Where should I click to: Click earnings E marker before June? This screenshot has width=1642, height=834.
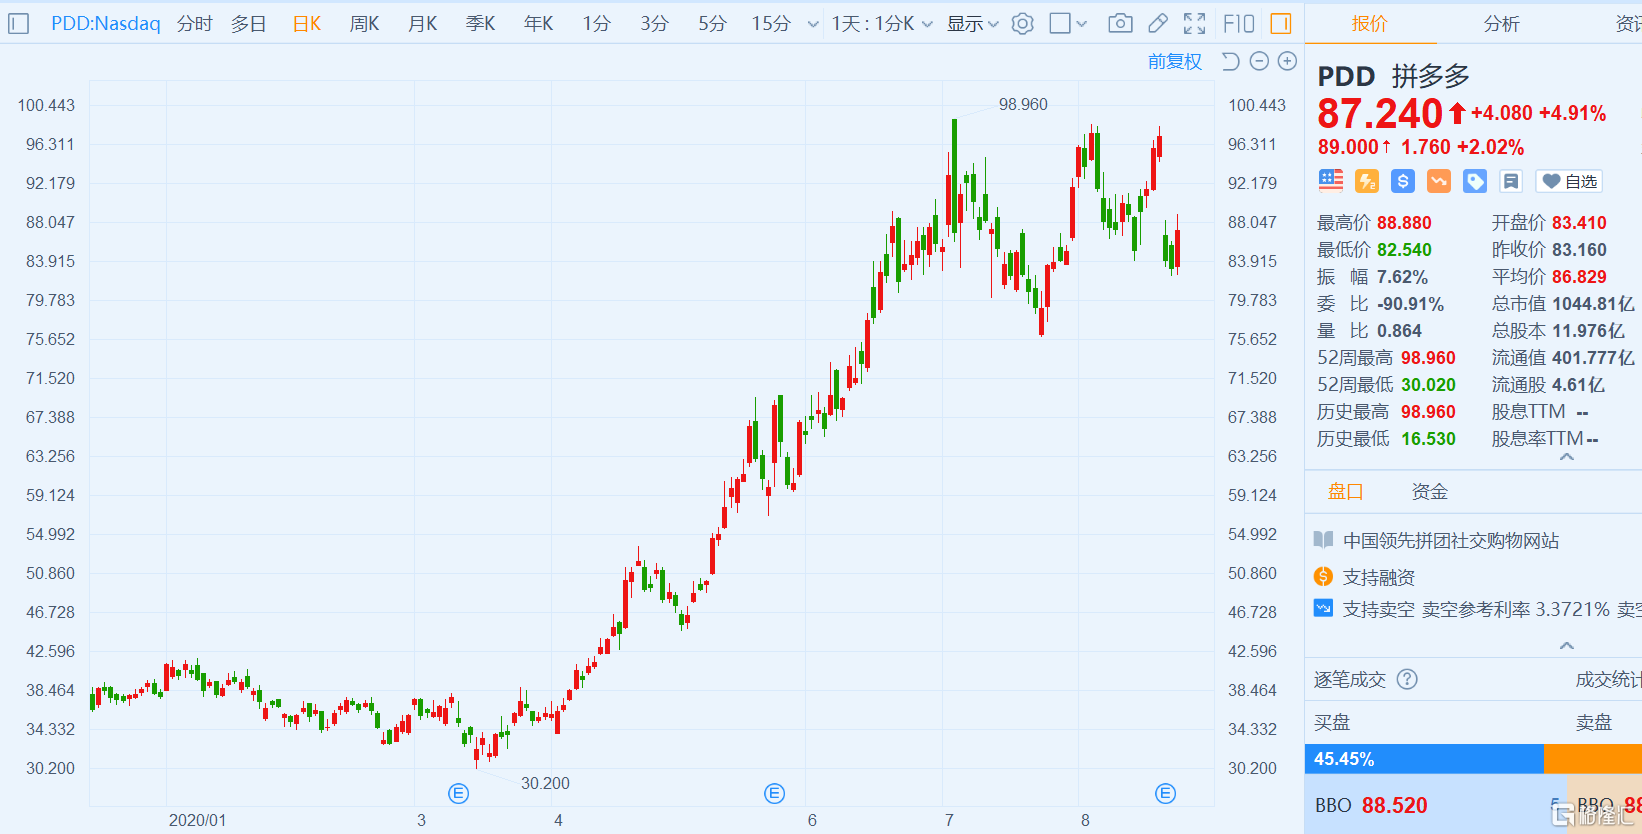774,794
